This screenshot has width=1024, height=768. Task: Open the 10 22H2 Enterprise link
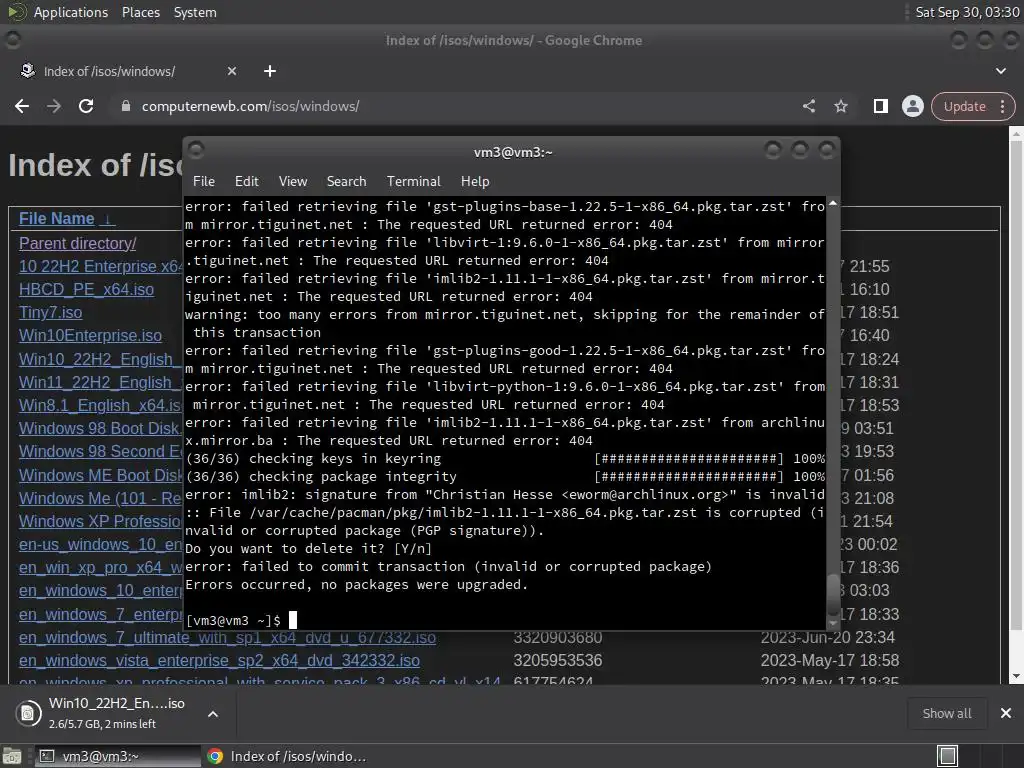pos(101,266)
